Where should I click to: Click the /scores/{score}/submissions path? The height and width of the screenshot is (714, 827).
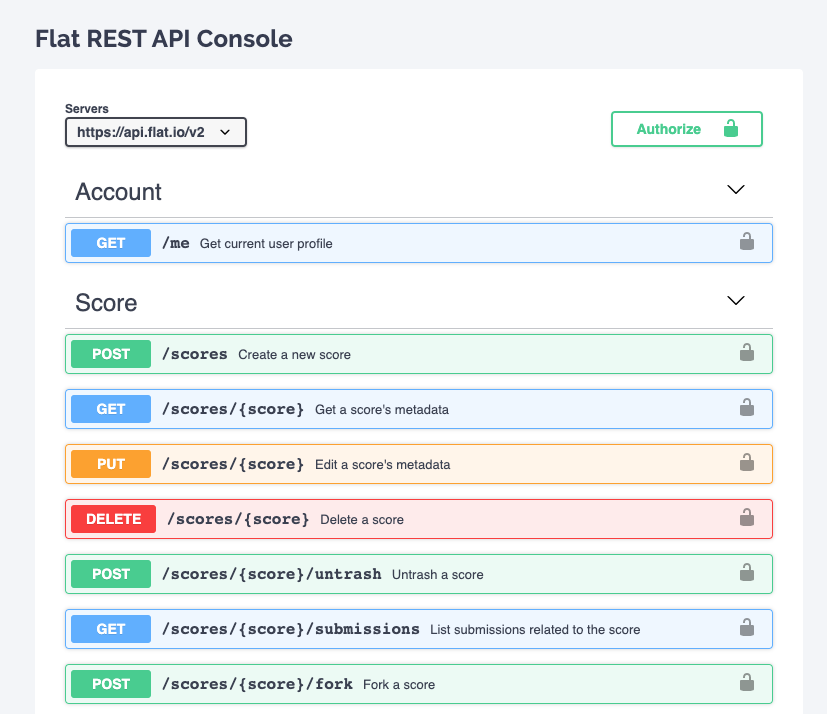(x=291, y=629)
